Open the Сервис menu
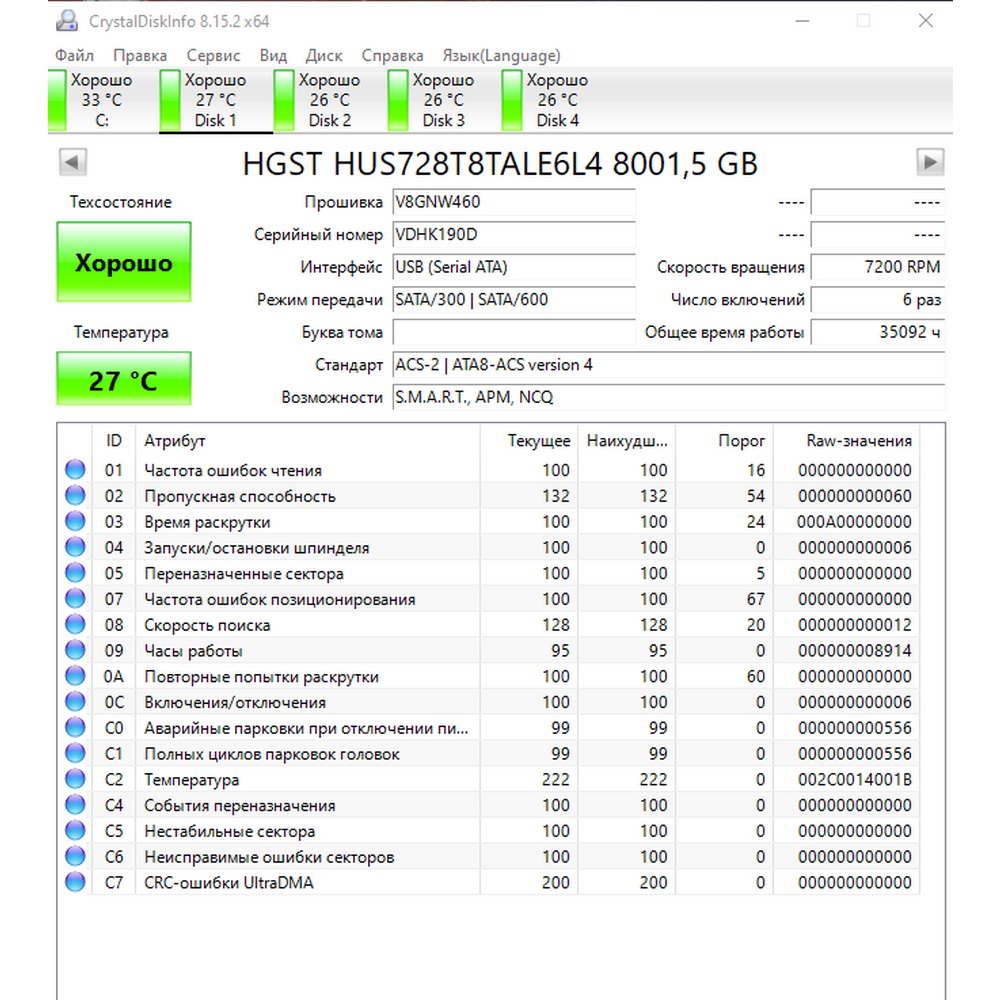 213,55
